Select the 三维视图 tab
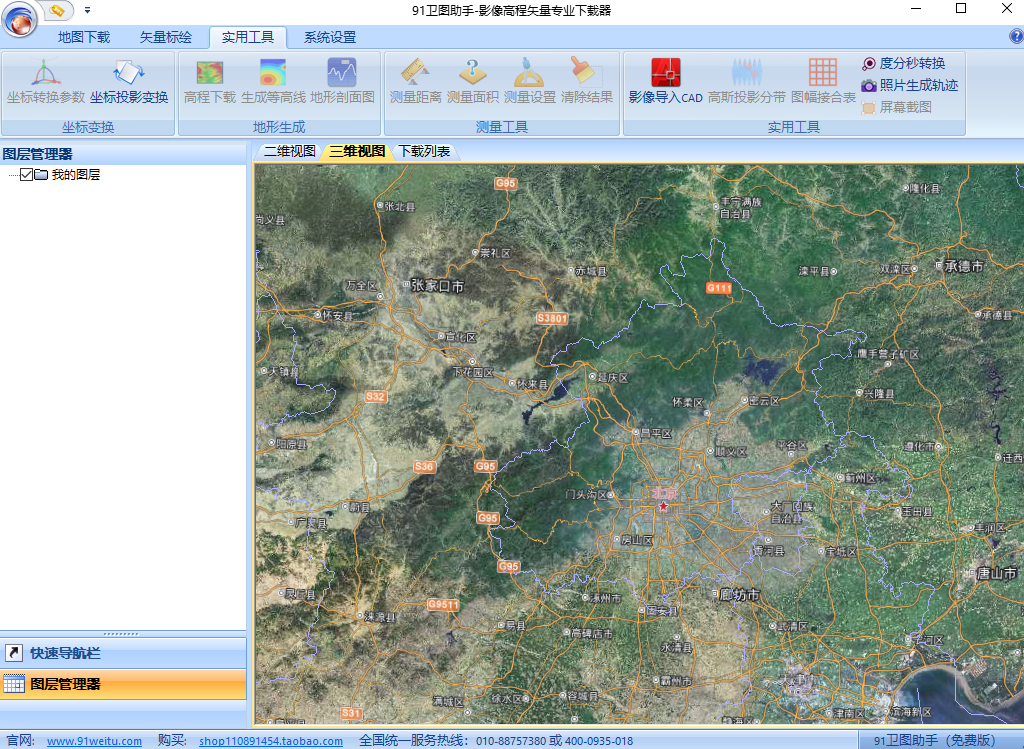 coord(357,151)
